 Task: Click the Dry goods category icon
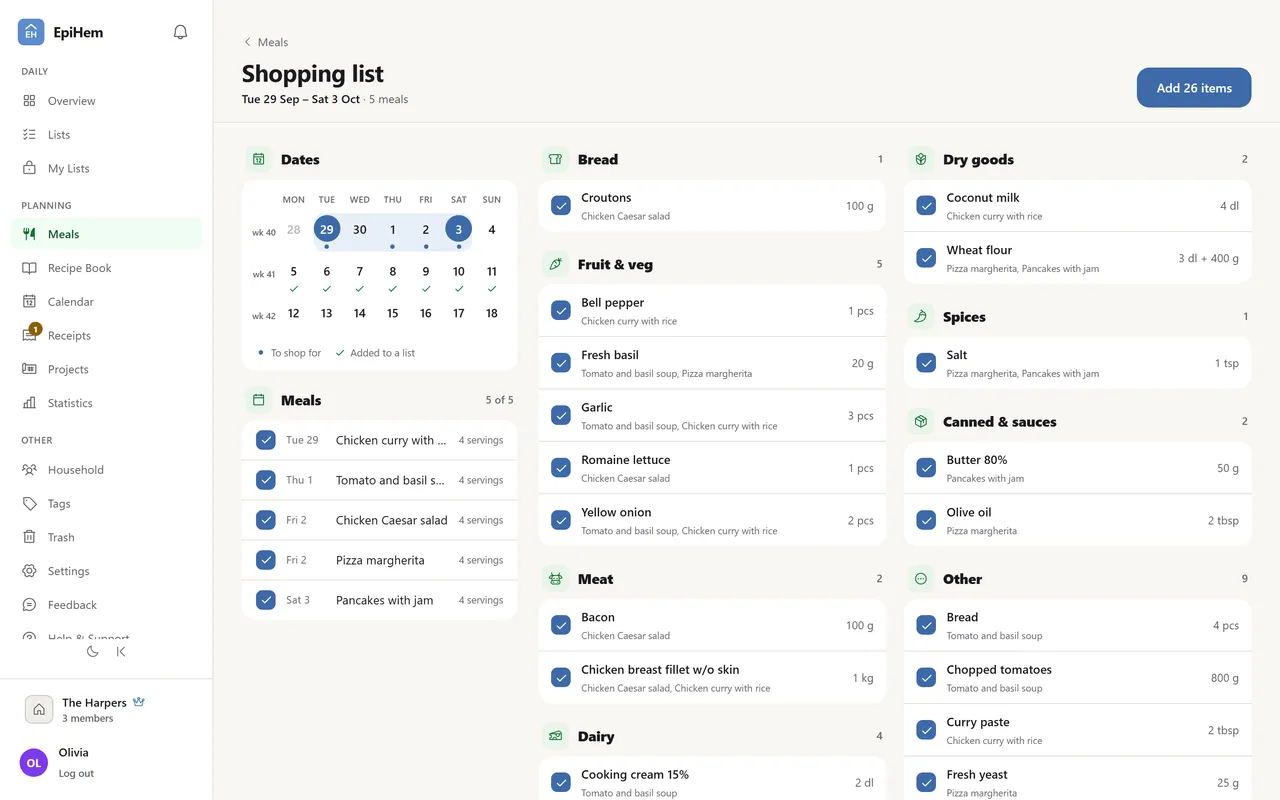coord(921,159)
